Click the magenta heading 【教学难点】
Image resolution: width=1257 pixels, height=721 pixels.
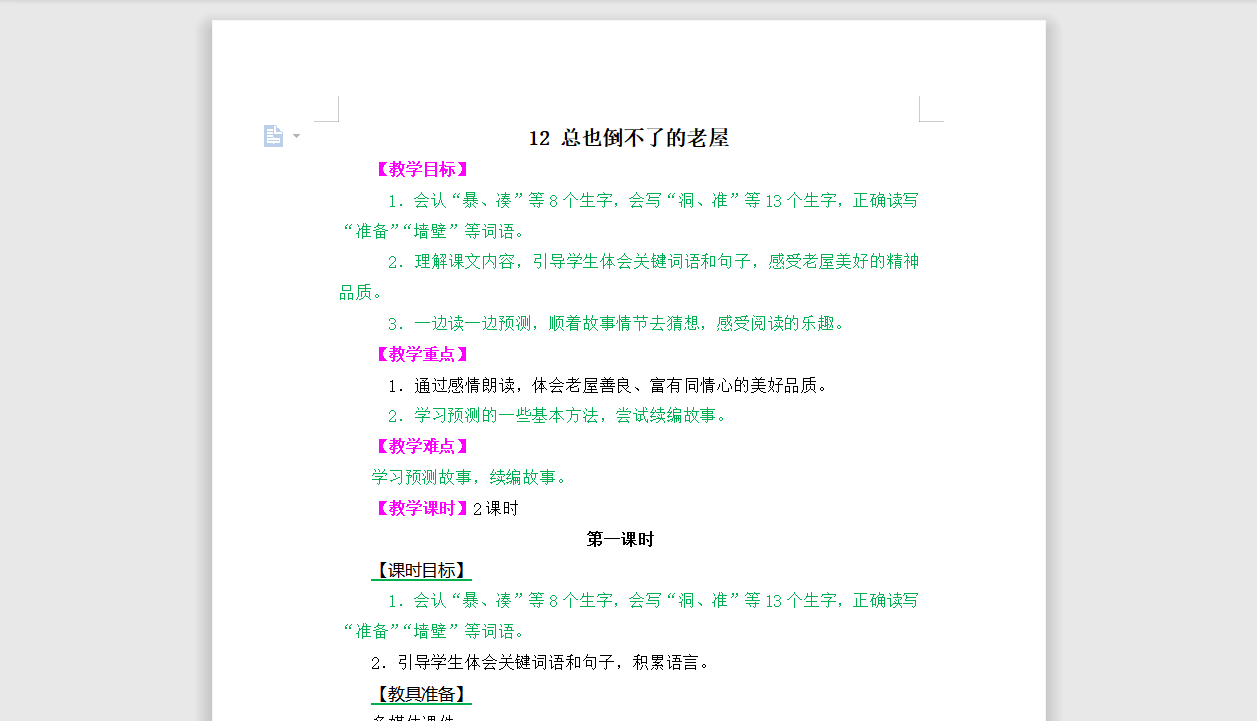[x=421, y=446]
